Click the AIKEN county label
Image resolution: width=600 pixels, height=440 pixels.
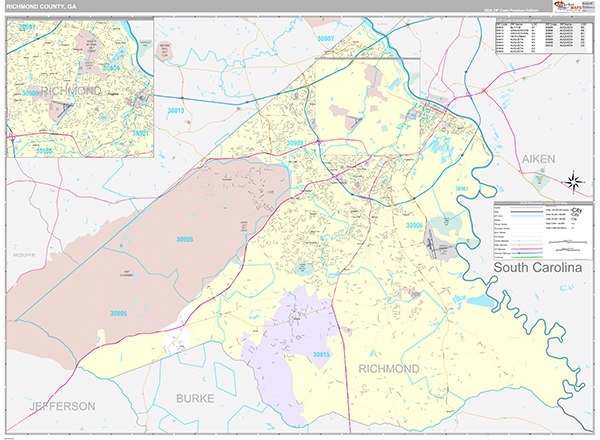pos(538,159)
